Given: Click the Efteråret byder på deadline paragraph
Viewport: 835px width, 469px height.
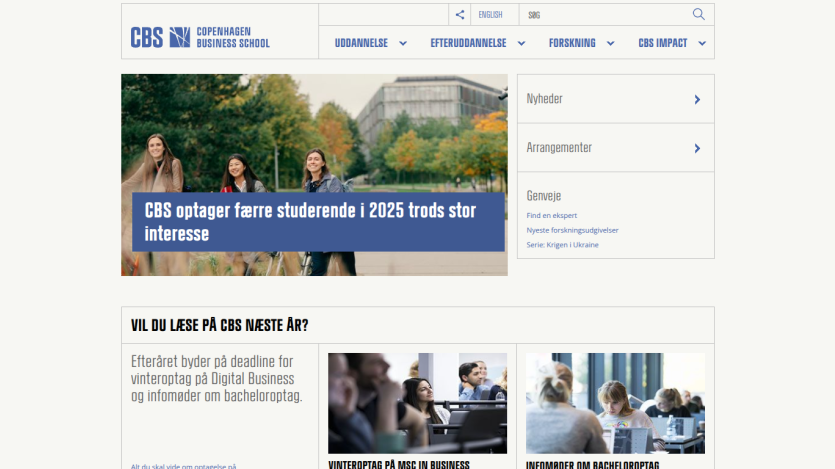Looking at the screenshot, I should 217,379.
